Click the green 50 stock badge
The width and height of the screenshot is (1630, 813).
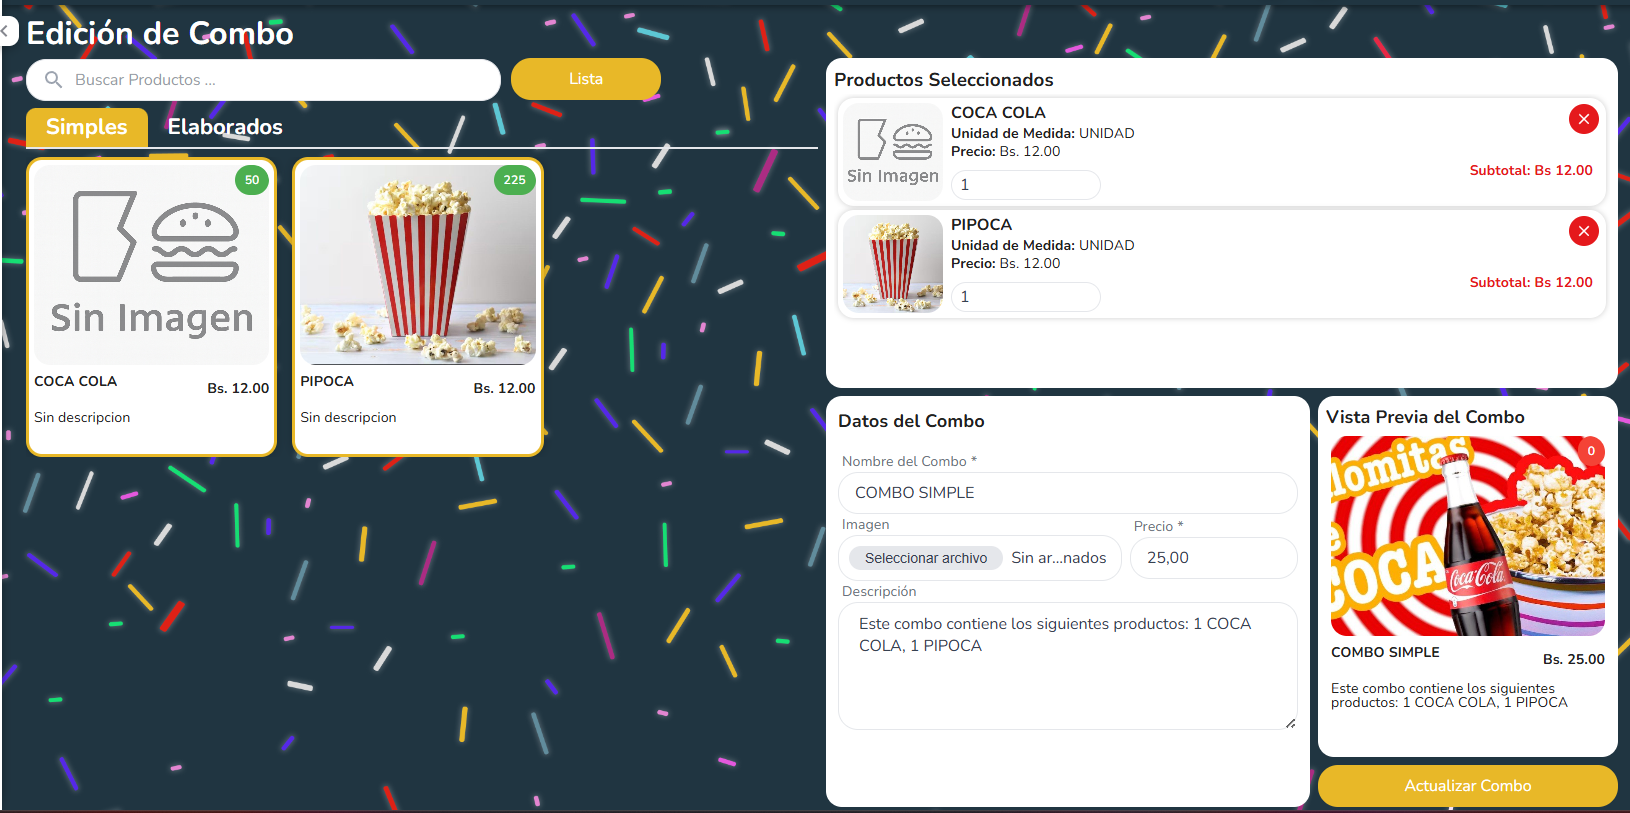tap(252, 180)
